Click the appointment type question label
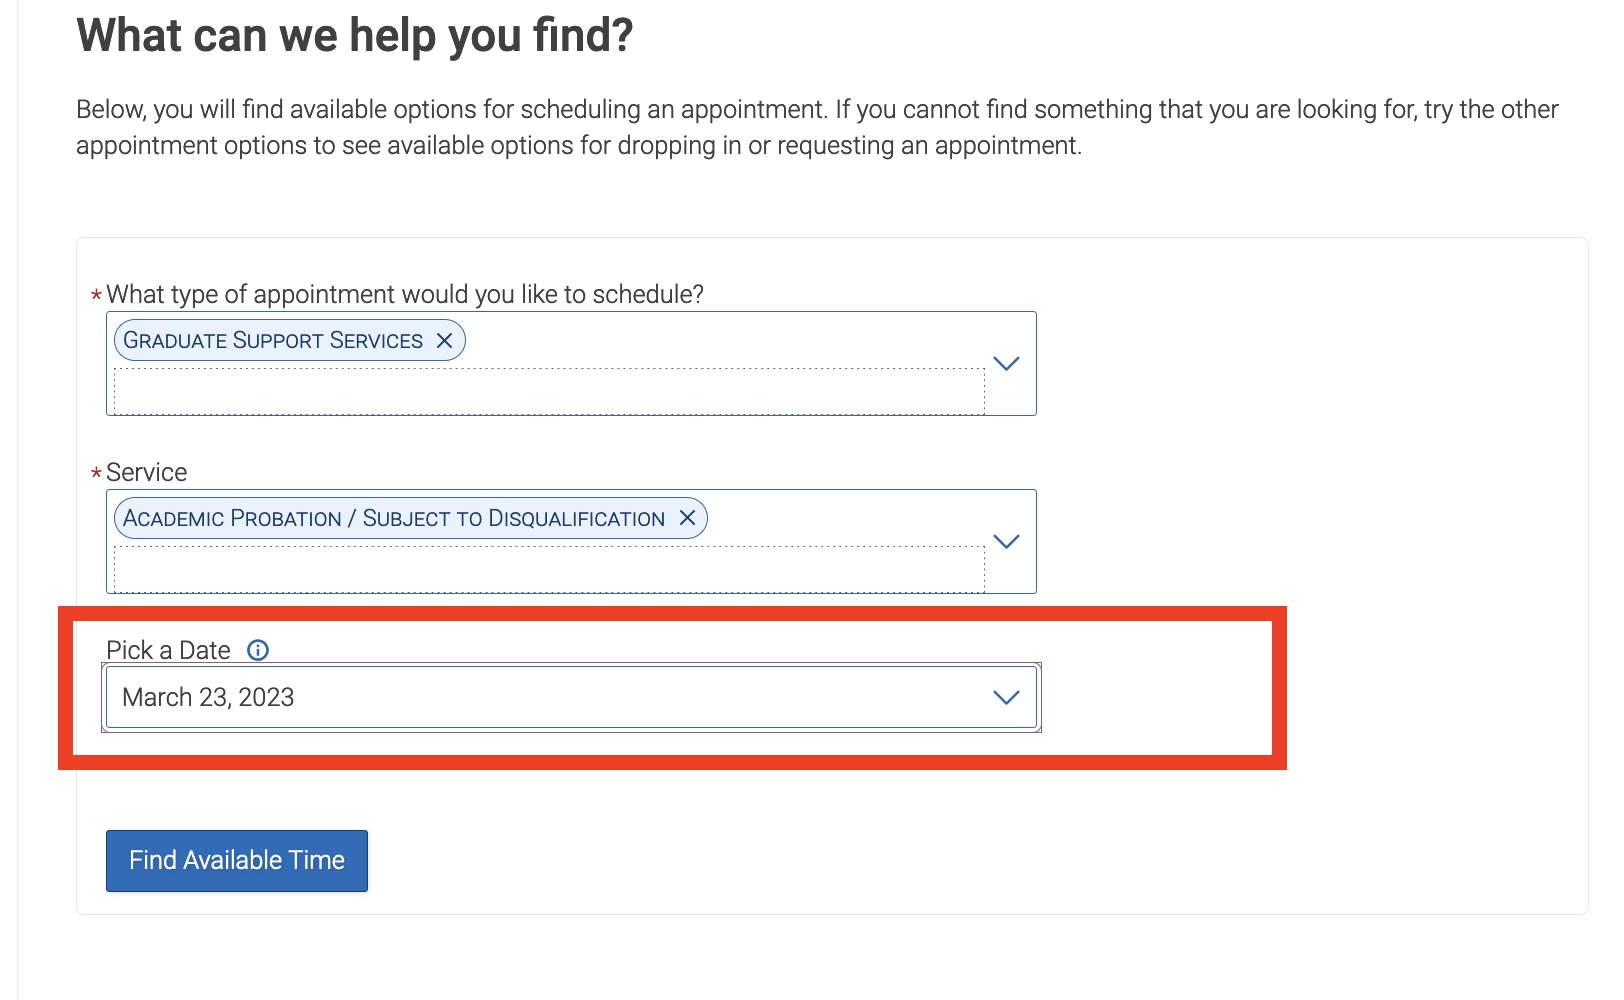 click(405, 294)
